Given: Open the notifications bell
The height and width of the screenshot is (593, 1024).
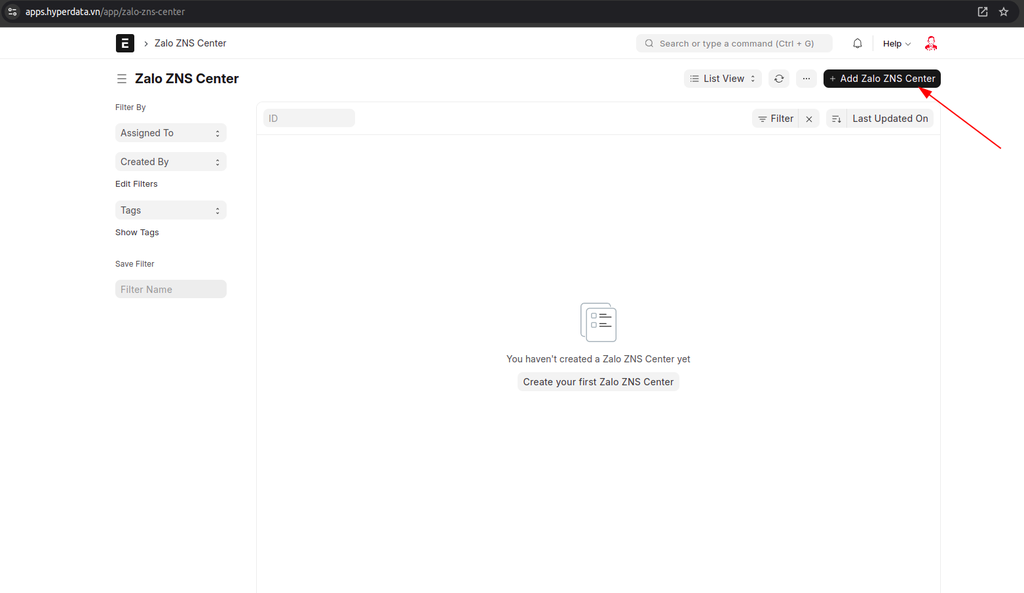Looking at the screenshot, I should click(857, 44).
